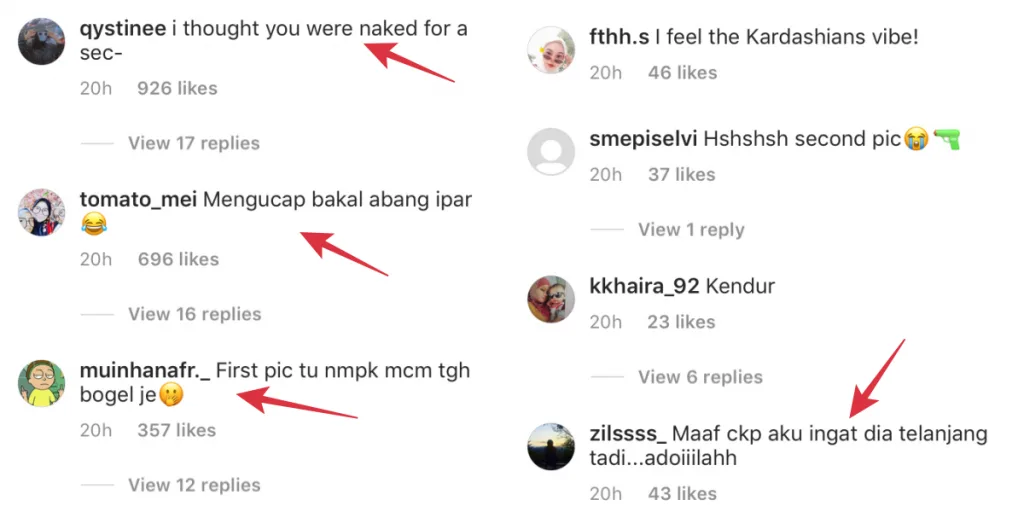The width and height of the screenshot is (1024, 512).
Task: Open qystinee username link
Action: click(x=122, y=29)
